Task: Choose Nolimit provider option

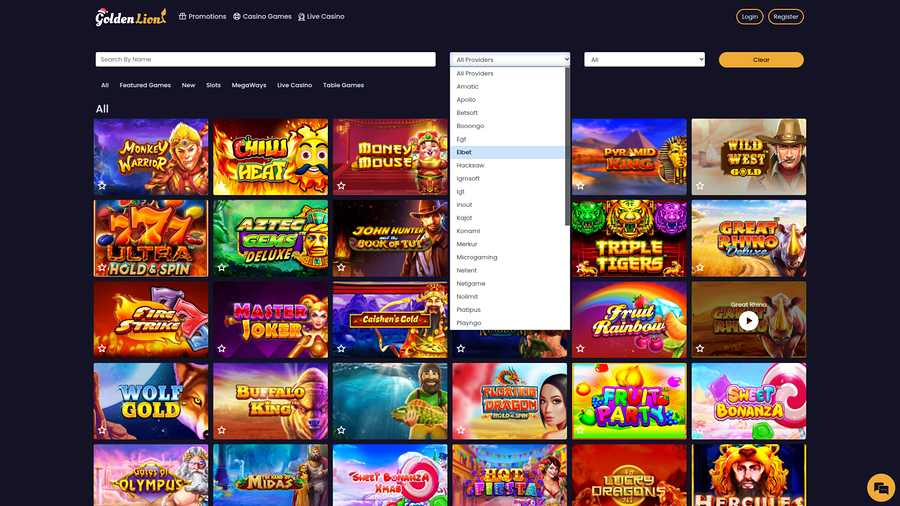Action: tap(507, 297)
